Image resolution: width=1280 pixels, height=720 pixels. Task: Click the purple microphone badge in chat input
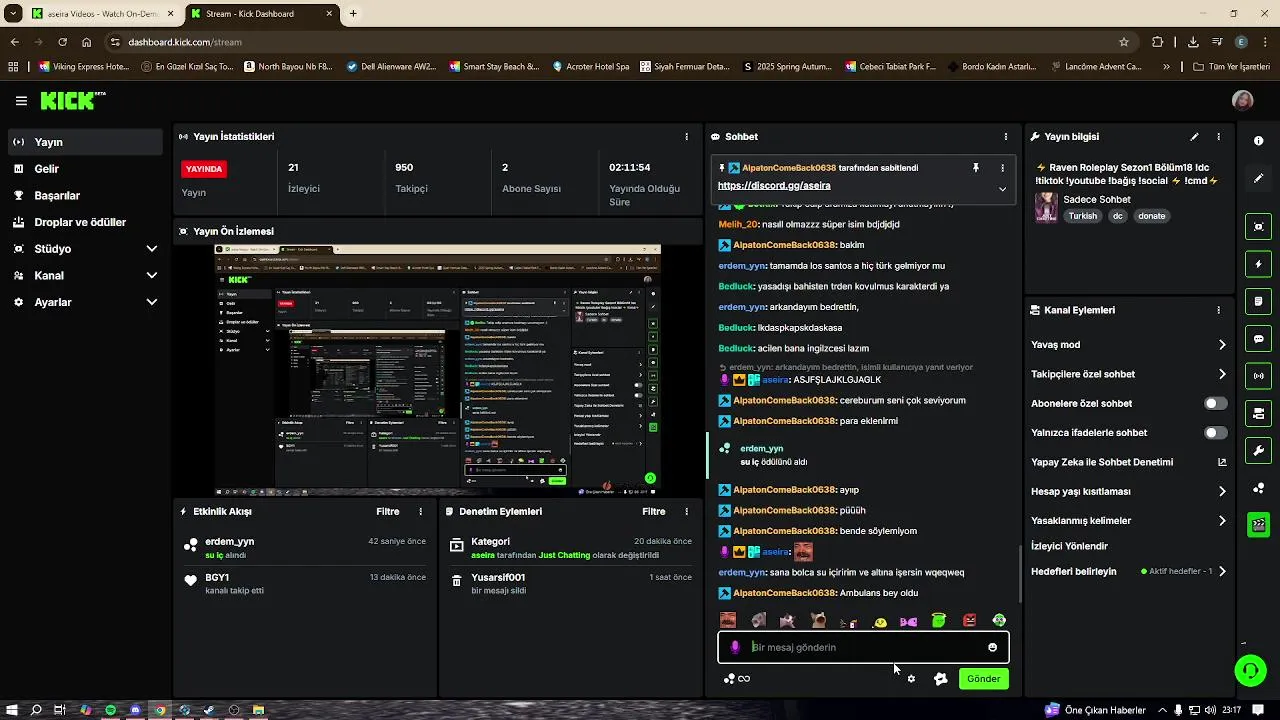[735, 647]
